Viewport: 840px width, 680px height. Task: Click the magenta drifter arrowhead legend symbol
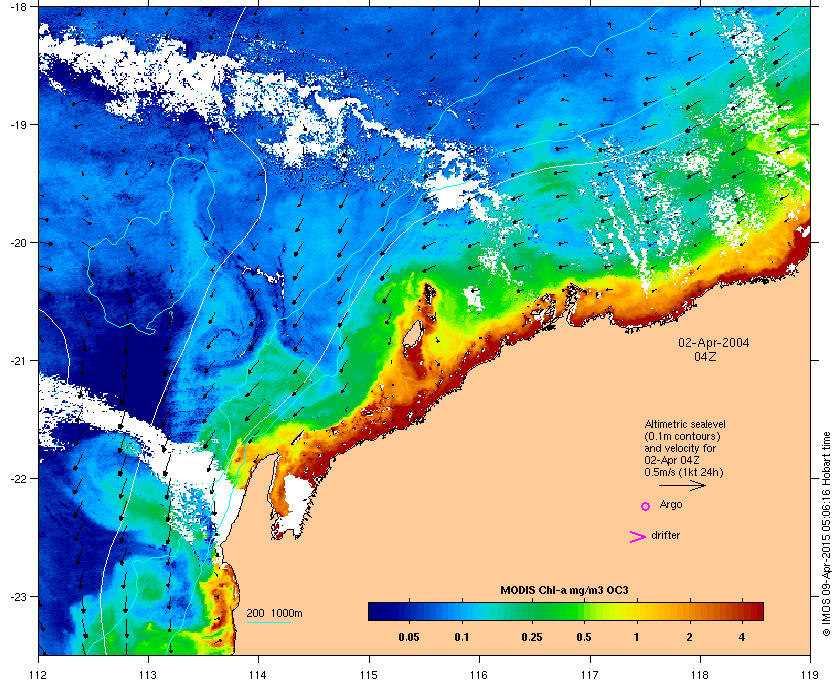click(x=638, y=536)
